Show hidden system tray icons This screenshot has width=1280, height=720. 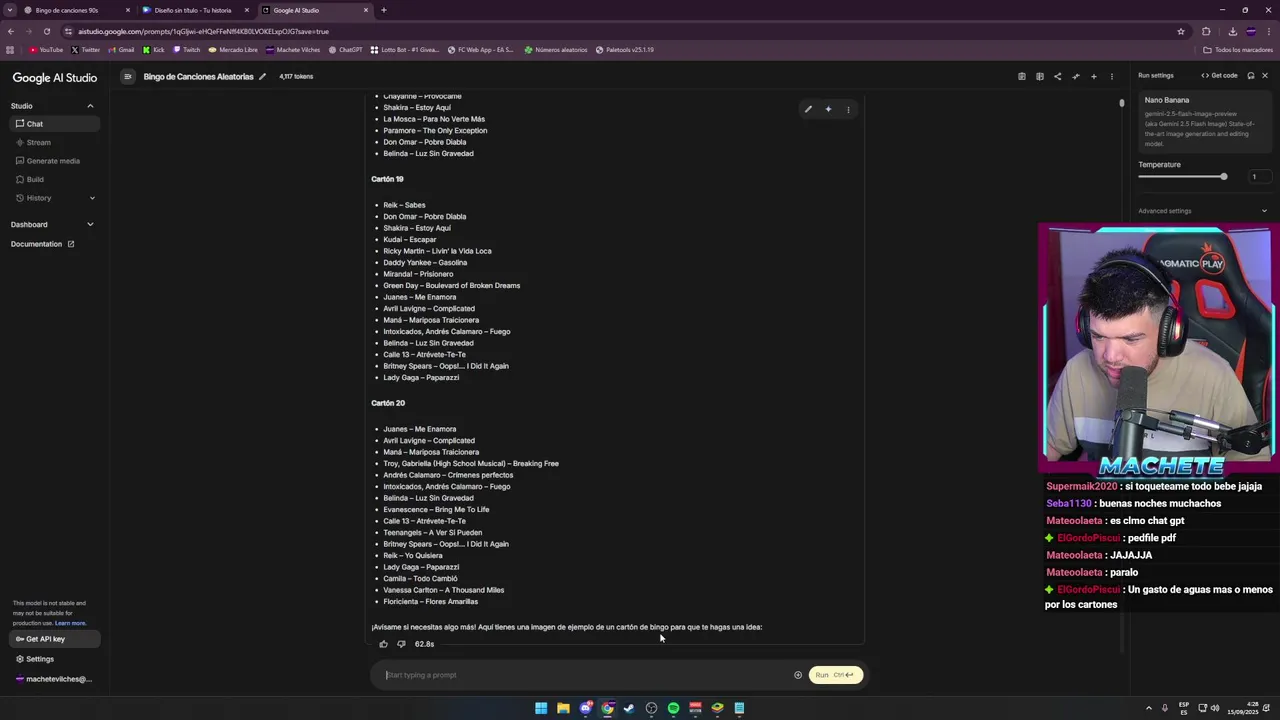pyautogui.click(x=1148, y=708)
